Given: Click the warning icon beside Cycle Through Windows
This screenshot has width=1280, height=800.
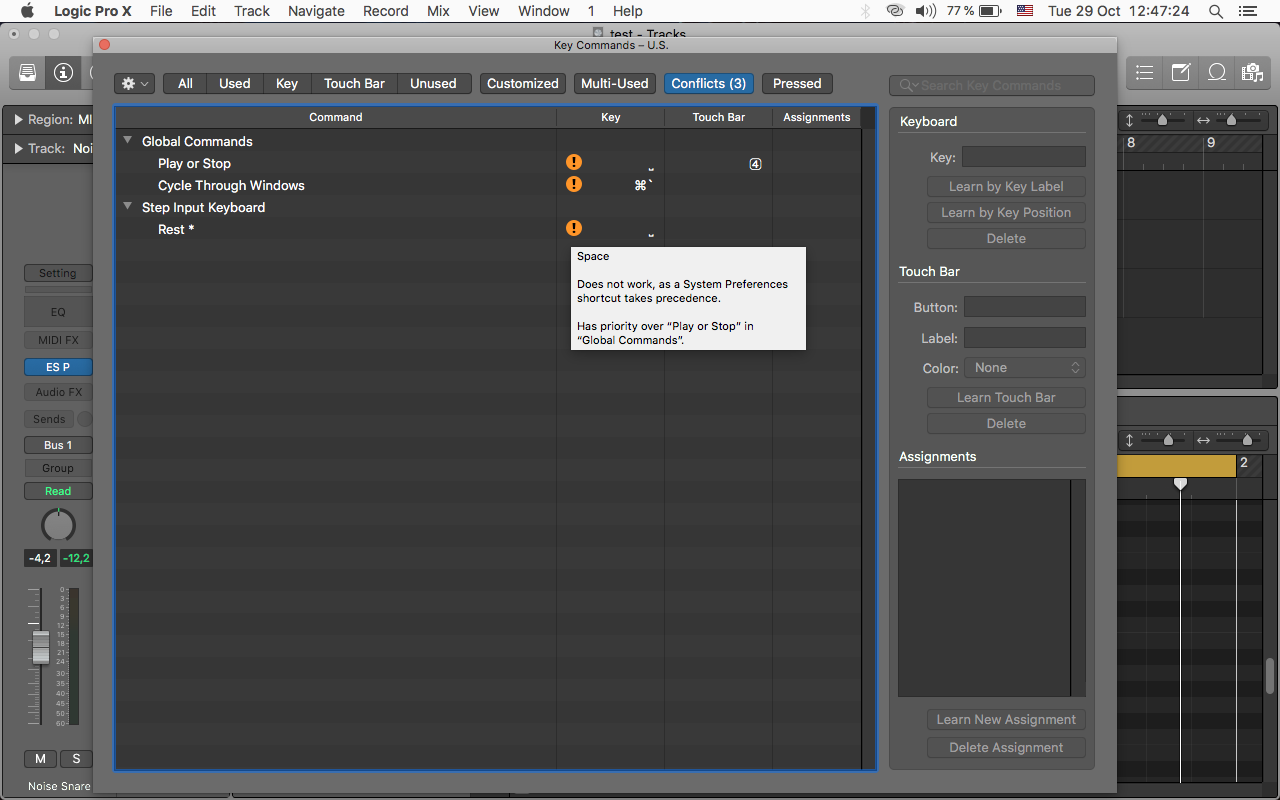Looking at the screenshot, I should 574,184.
